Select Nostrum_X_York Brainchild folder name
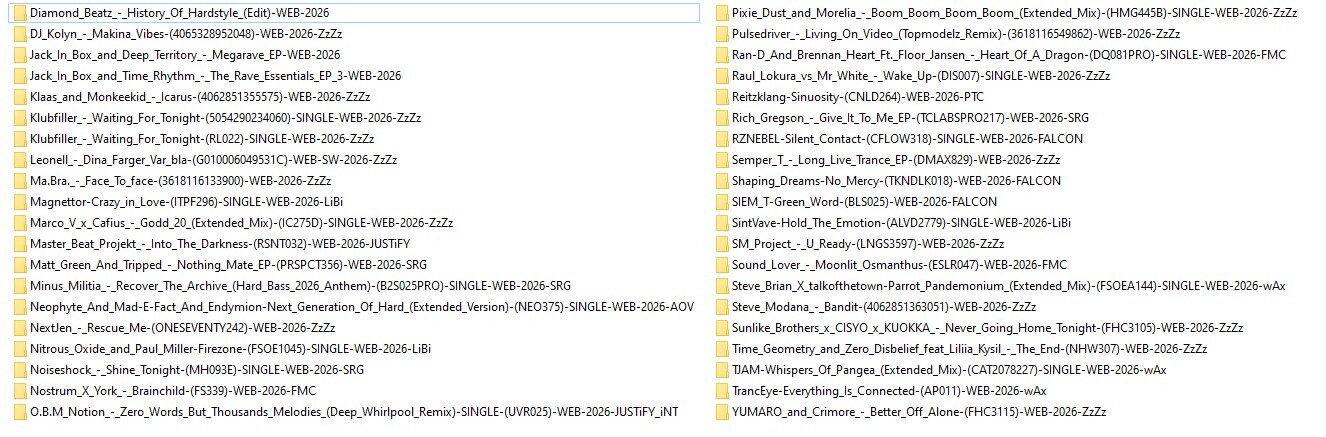1326x437 pixels. point(173,391)
